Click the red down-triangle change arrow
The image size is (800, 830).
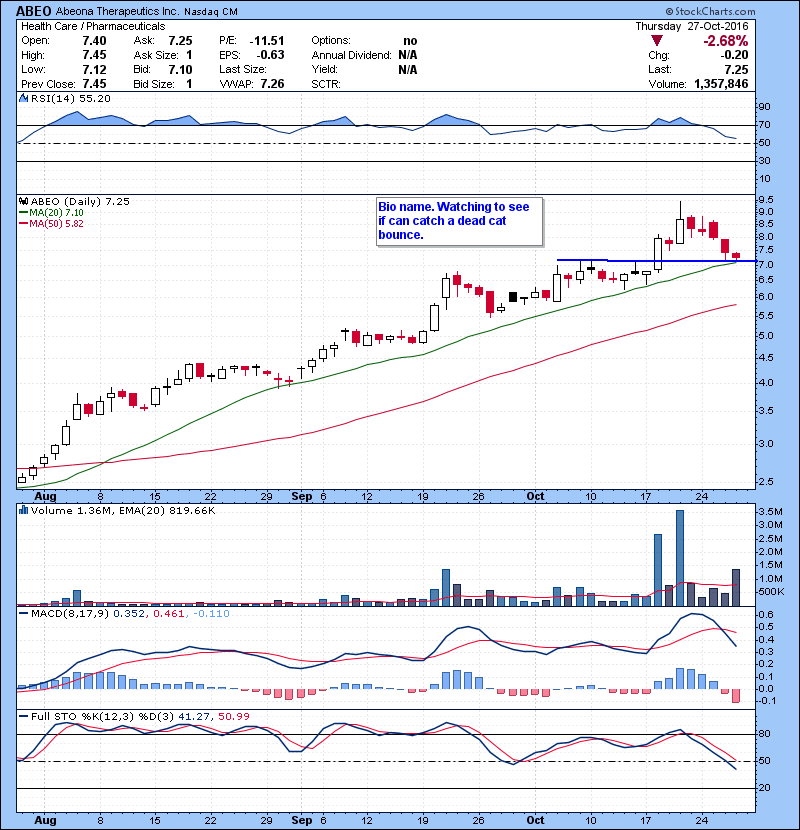[657, 41]
